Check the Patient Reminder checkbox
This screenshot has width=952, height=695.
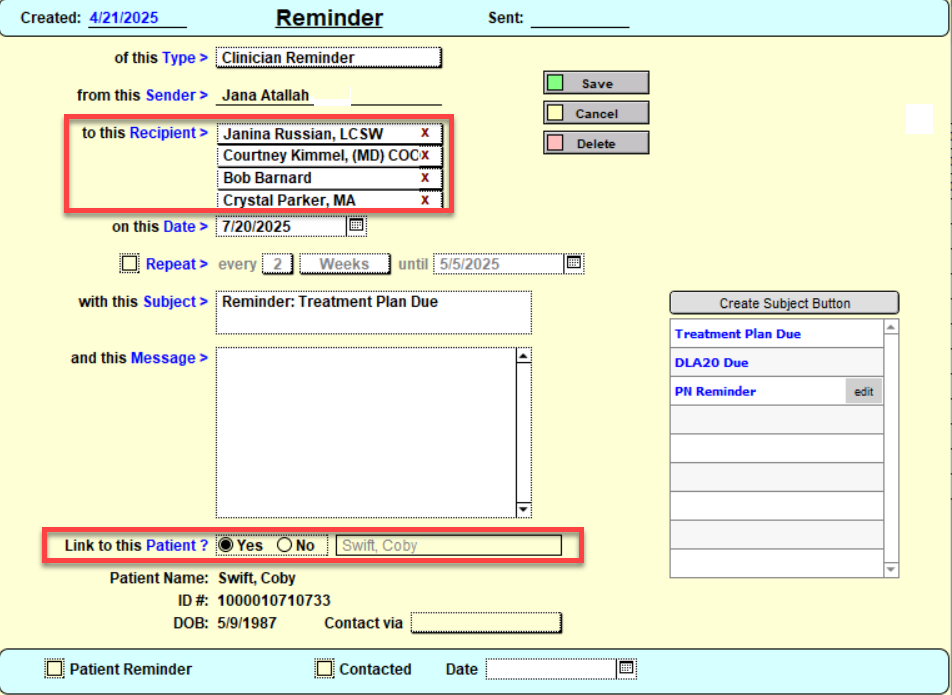click(x=55, y=669)
